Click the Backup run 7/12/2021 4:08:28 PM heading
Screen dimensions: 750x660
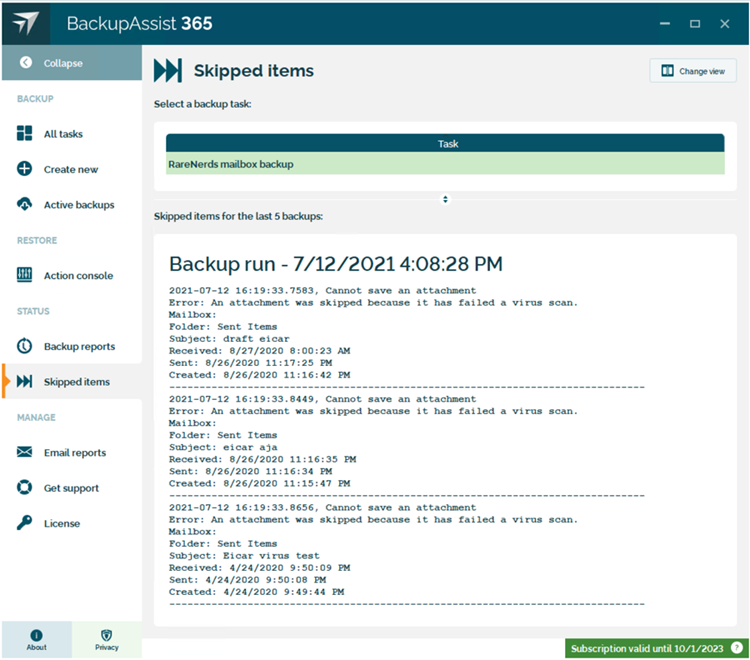click(x=336, y=264)
